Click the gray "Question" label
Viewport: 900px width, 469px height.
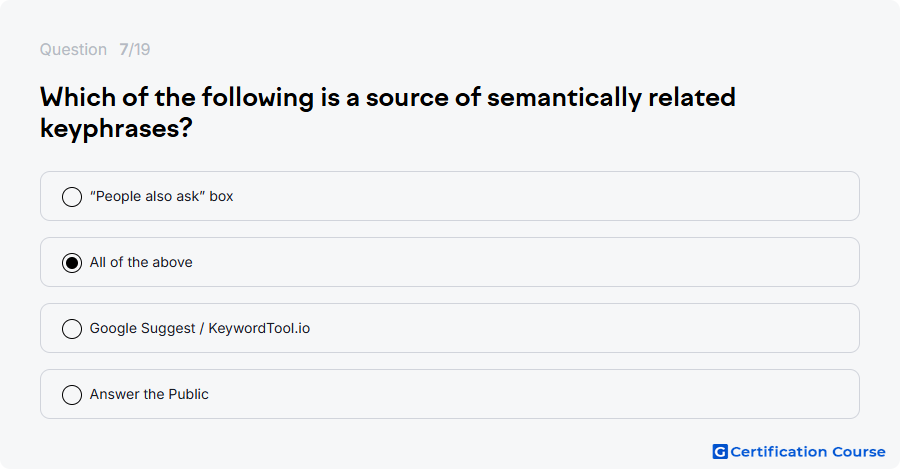click(73, 49)
